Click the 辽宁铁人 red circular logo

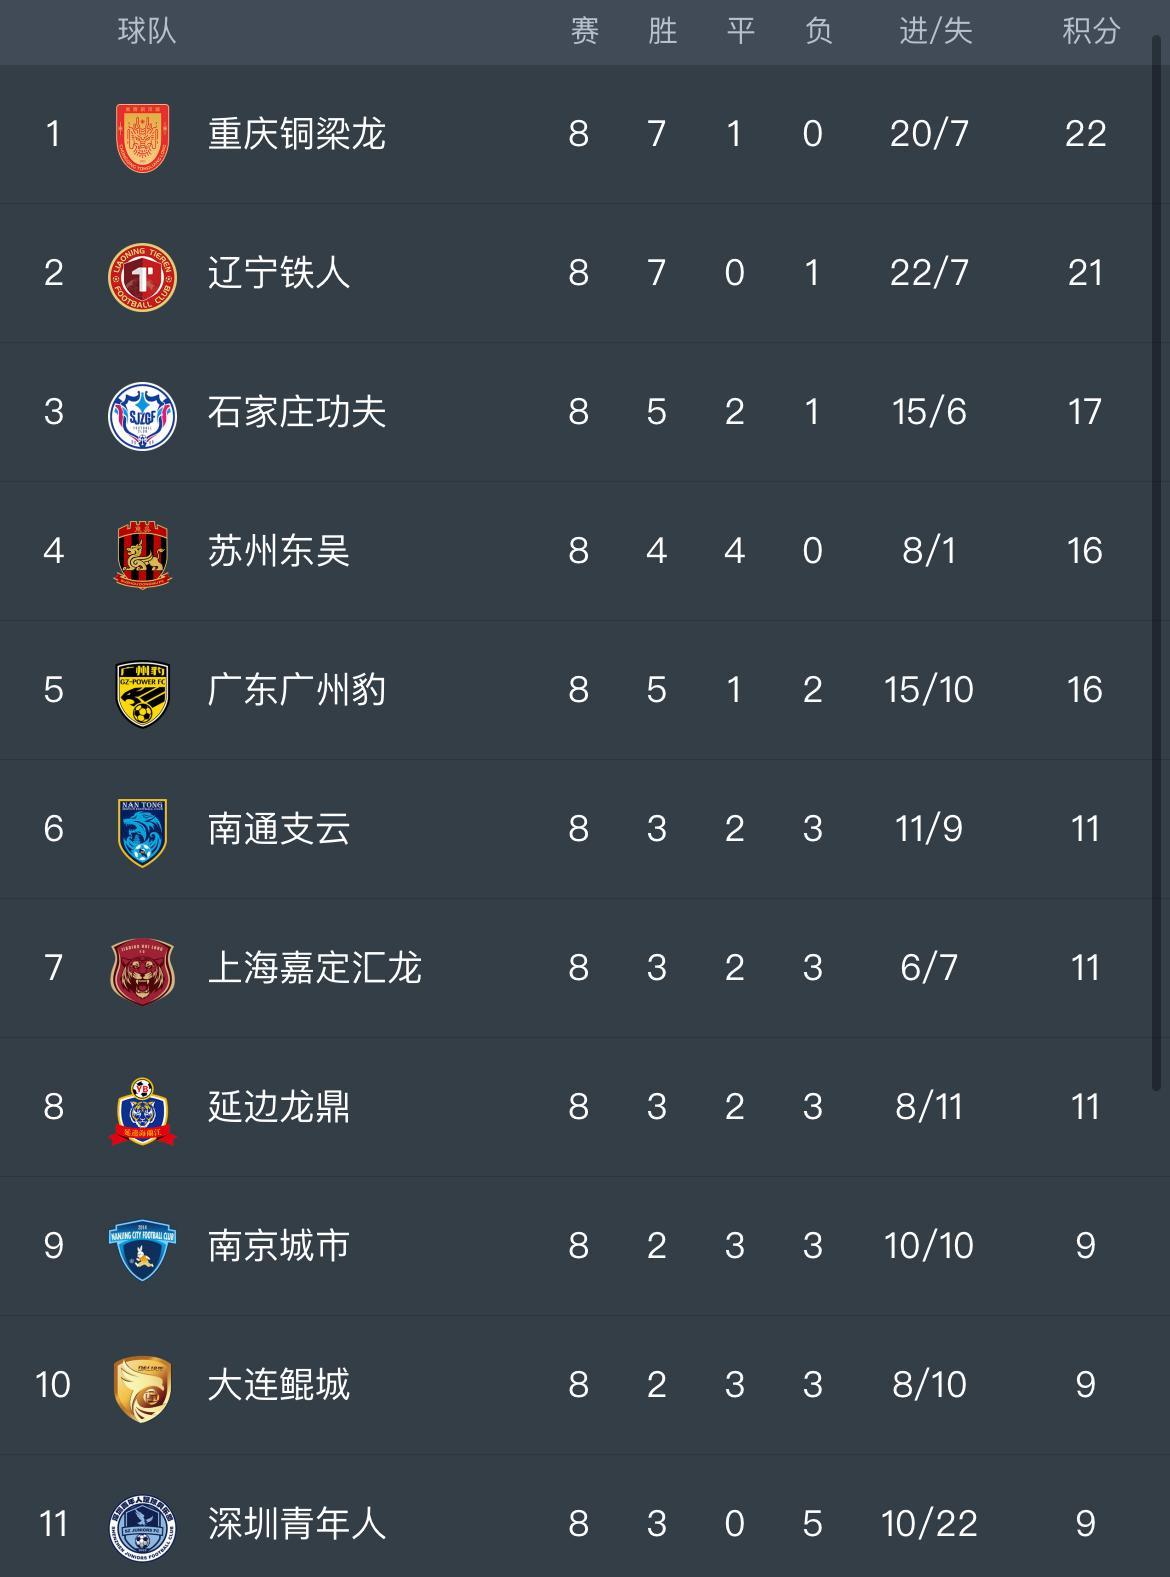pos(142,273)
